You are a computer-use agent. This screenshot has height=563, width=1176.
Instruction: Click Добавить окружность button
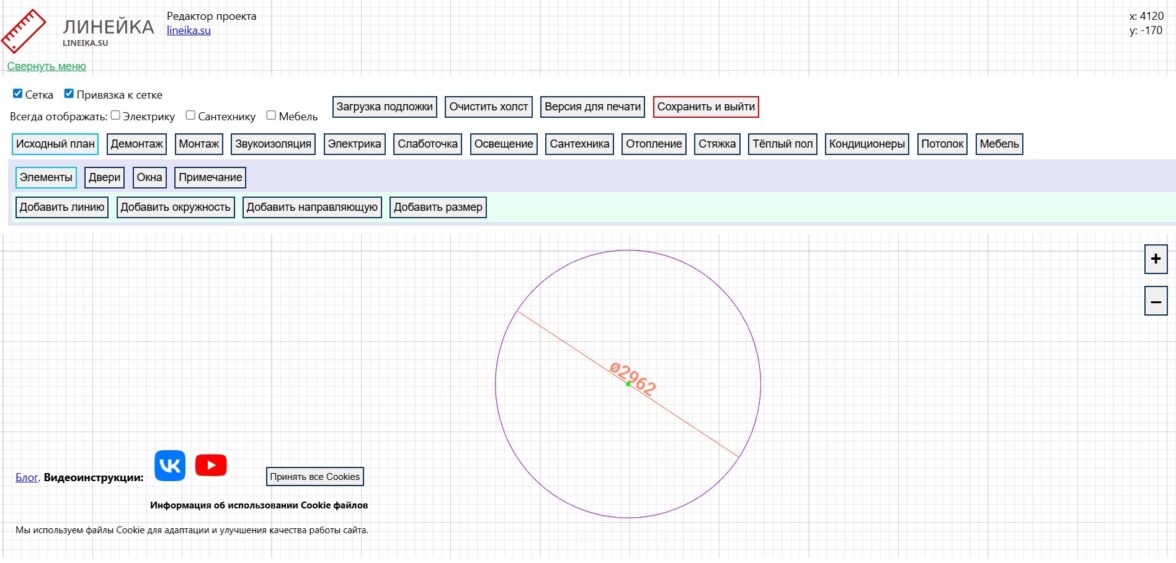click(176, 208)
